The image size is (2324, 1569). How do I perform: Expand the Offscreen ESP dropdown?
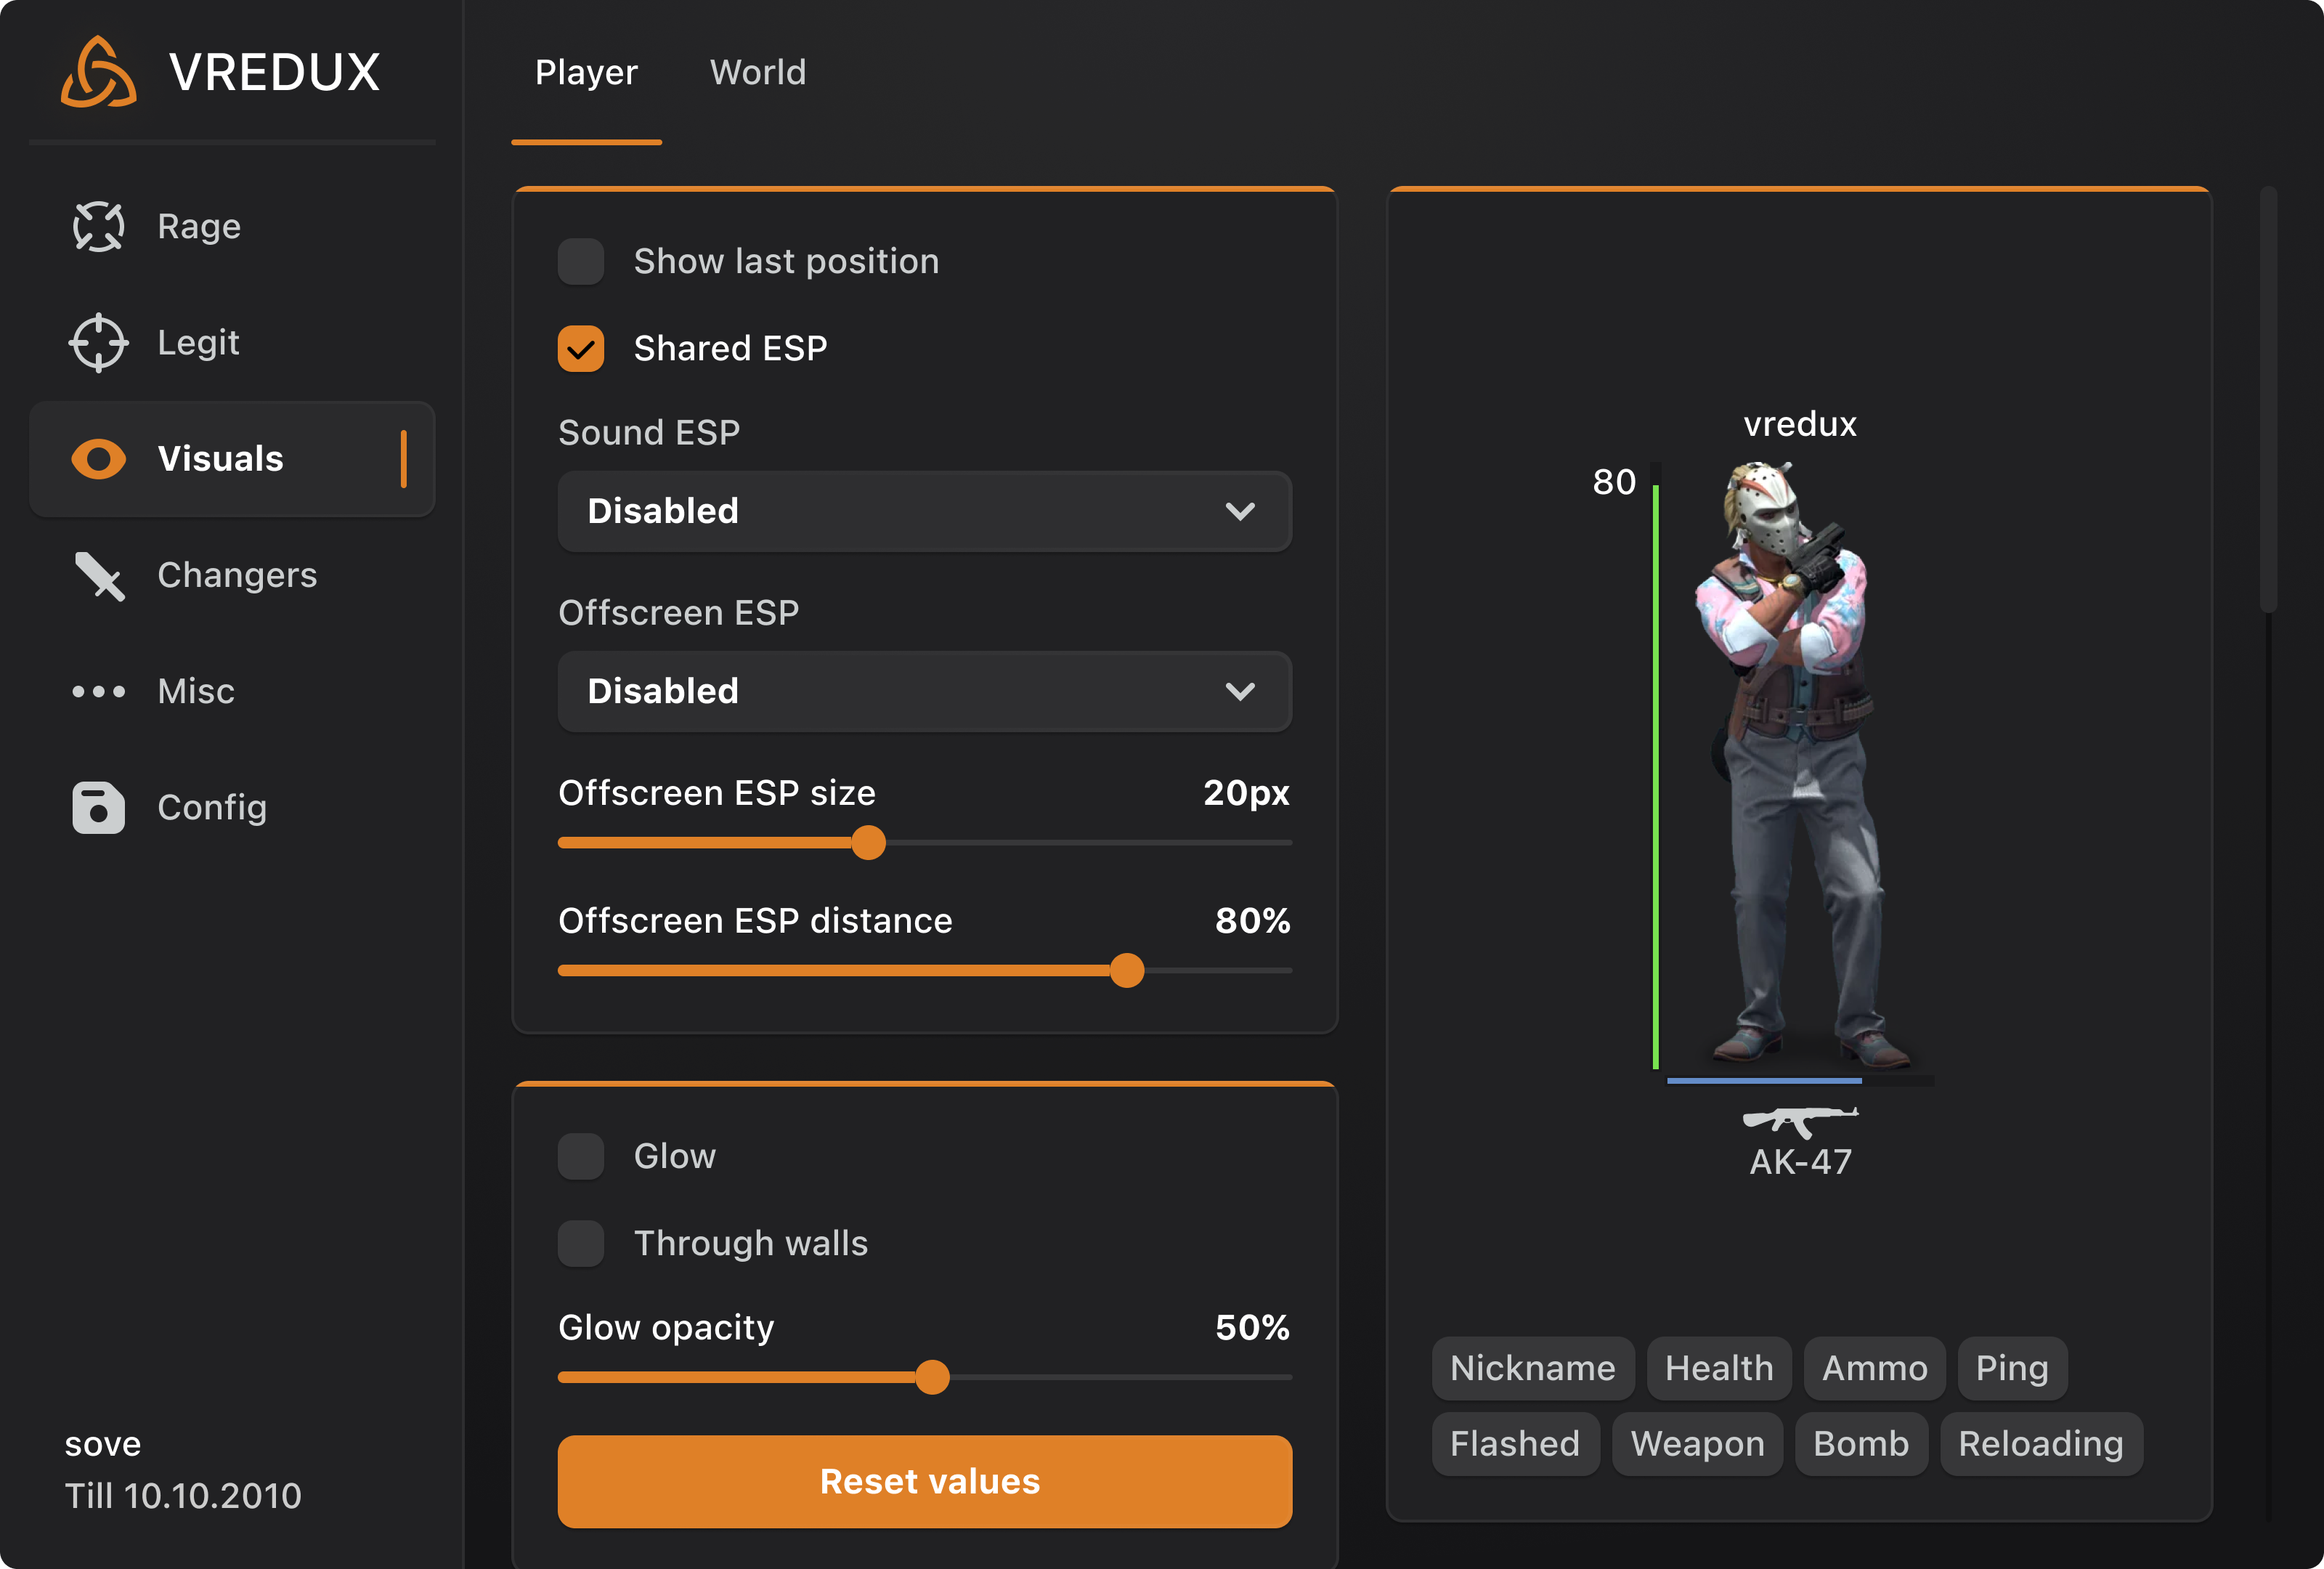[x=924, y=691]
